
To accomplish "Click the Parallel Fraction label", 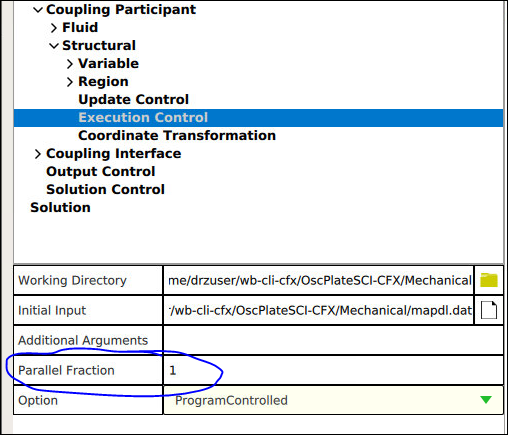I will [x=66, y=370].
